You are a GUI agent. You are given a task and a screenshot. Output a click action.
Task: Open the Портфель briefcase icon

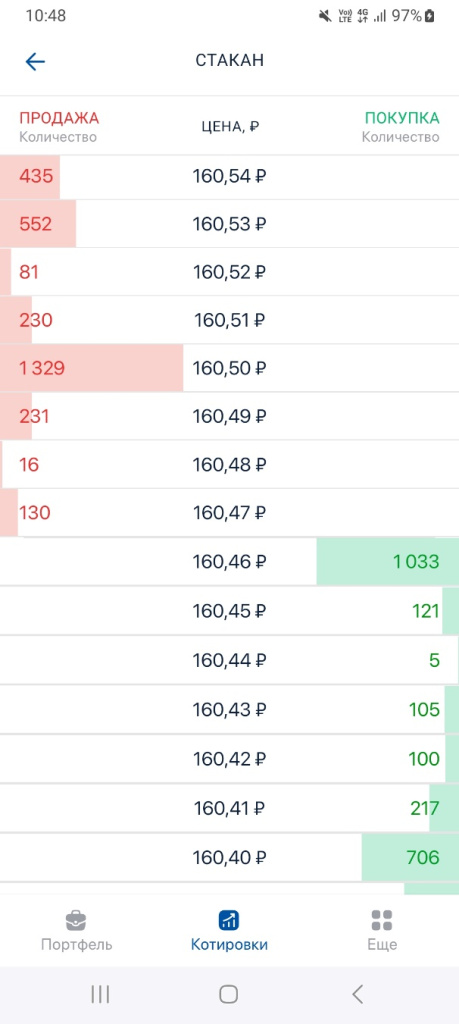click(76, 921)
